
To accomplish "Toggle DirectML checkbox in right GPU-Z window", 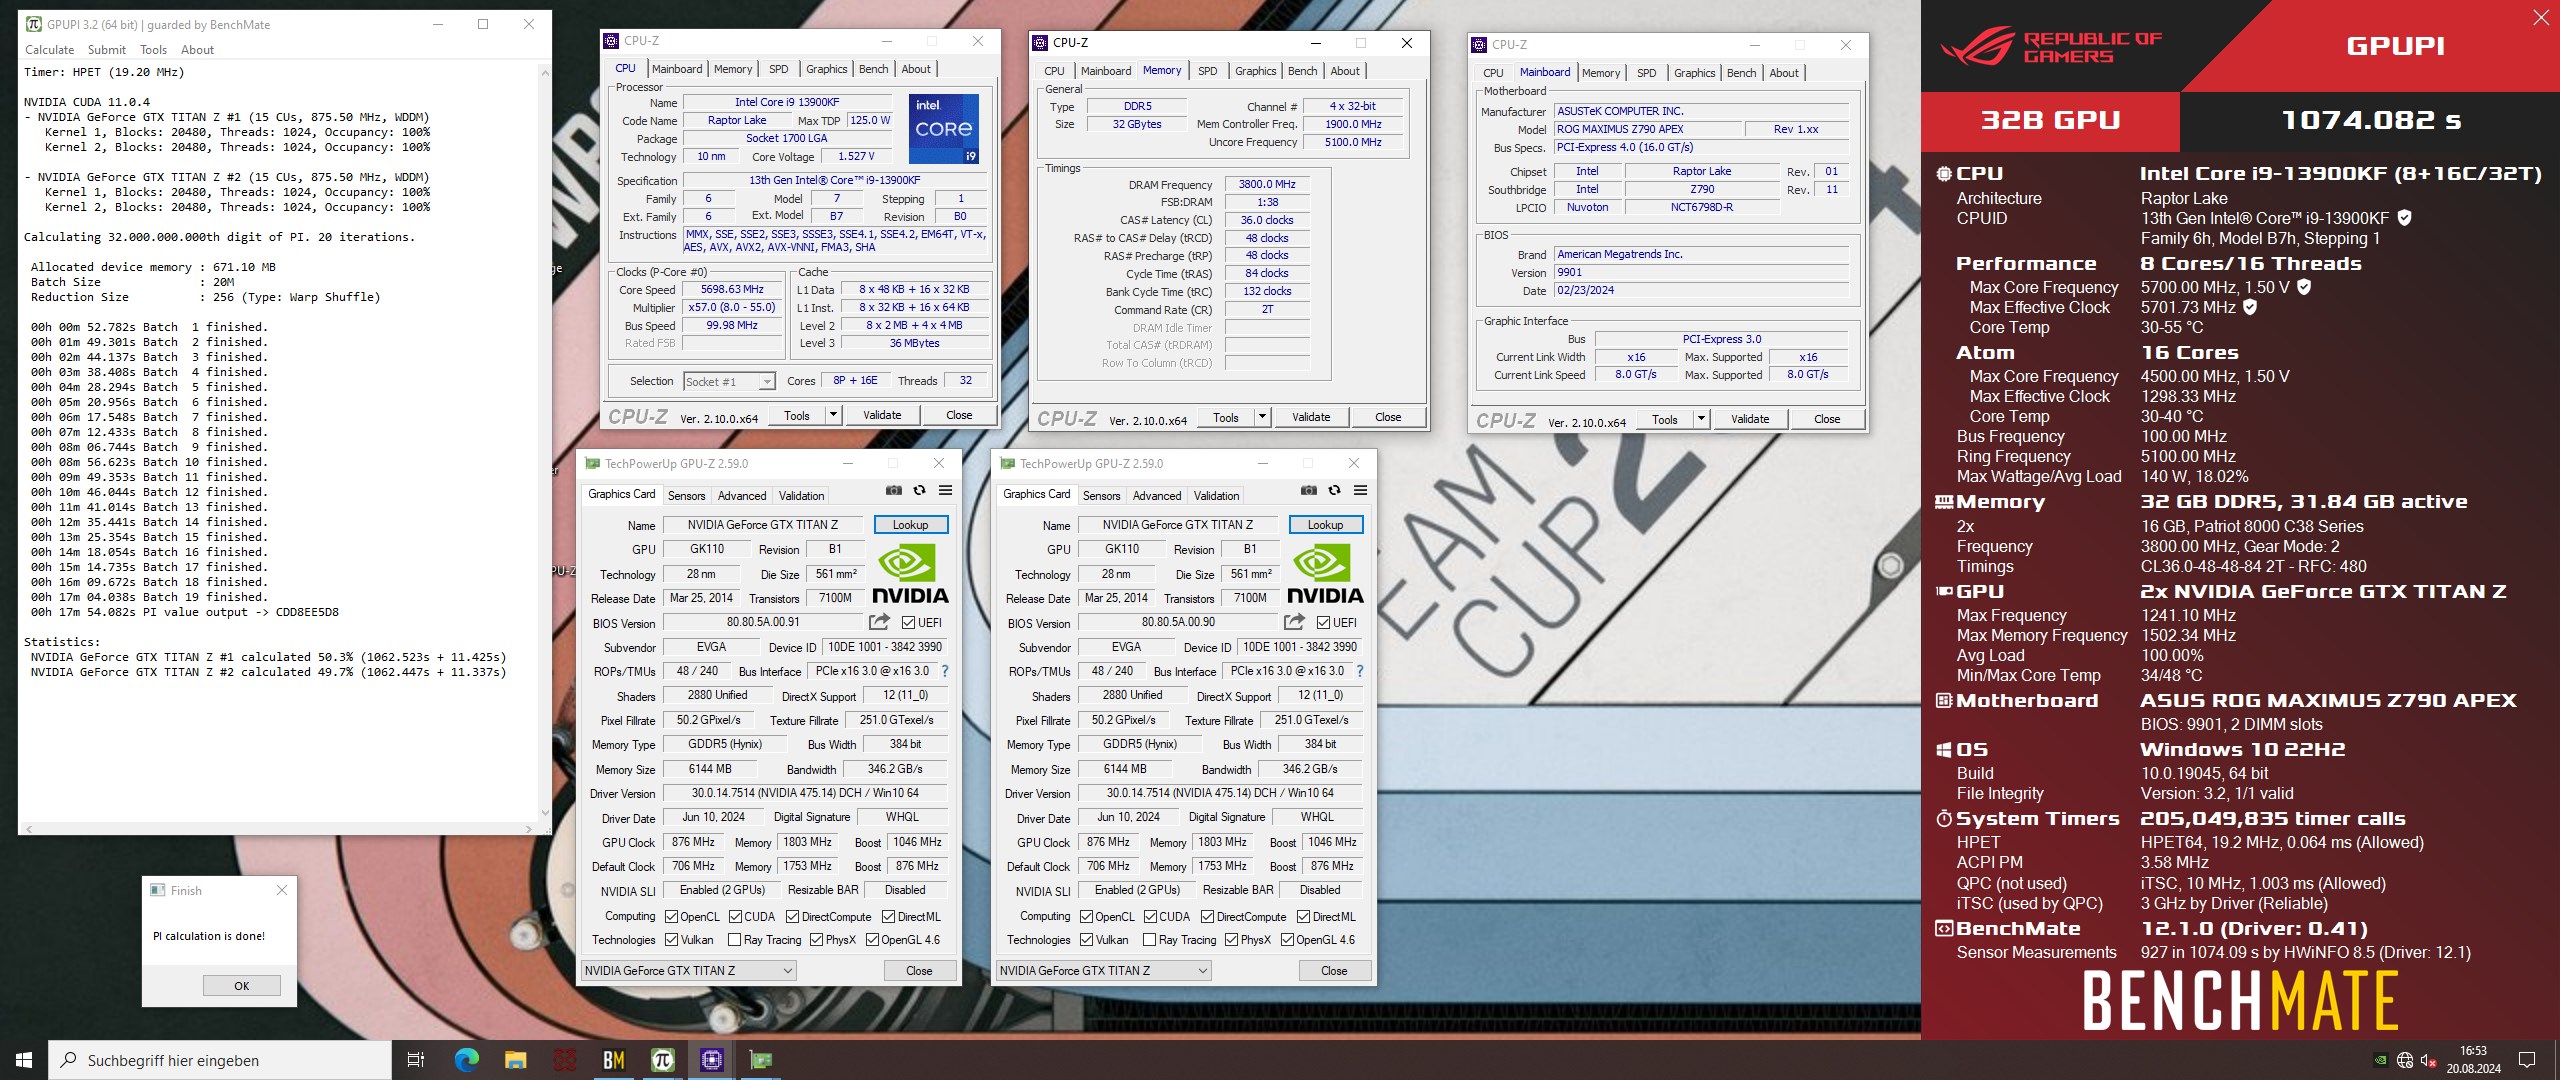I will click(x=1303, y=916).
